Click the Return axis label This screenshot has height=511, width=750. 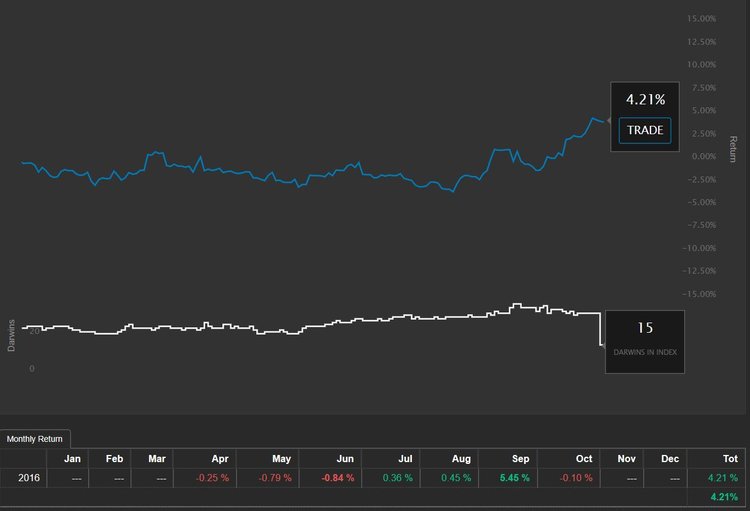click(732, 149)
